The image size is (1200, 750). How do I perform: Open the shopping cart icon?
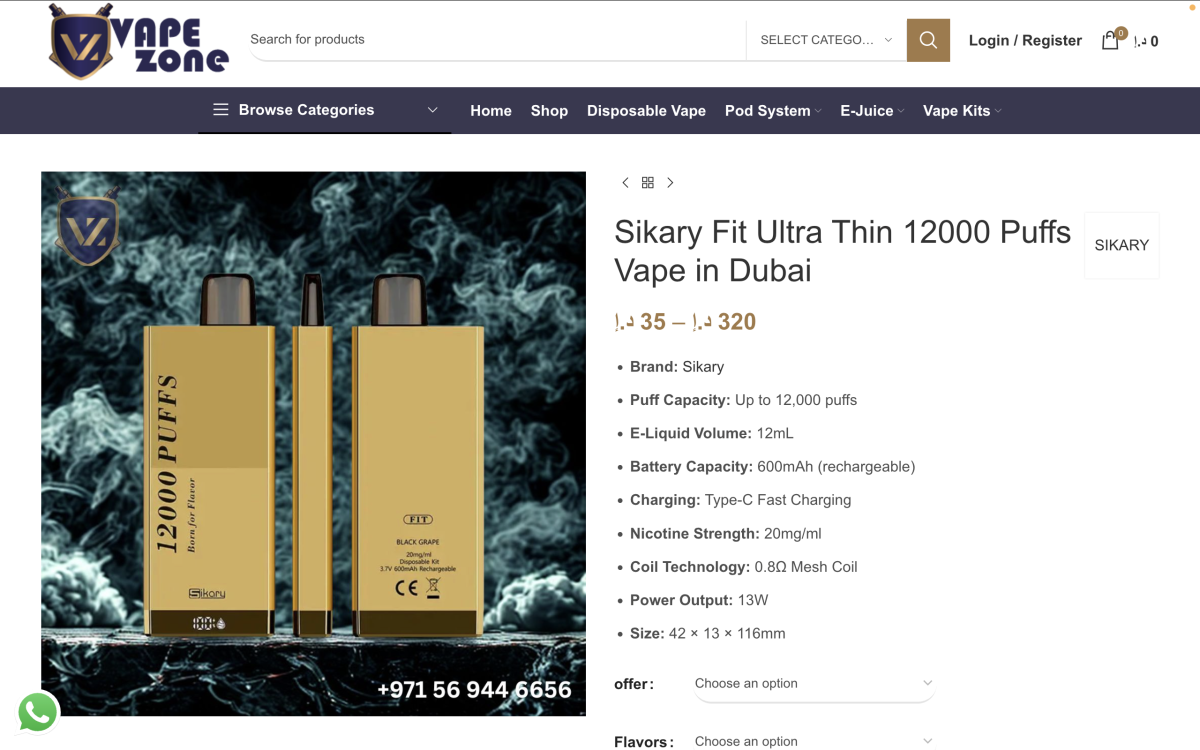[x=1110, y=40]
